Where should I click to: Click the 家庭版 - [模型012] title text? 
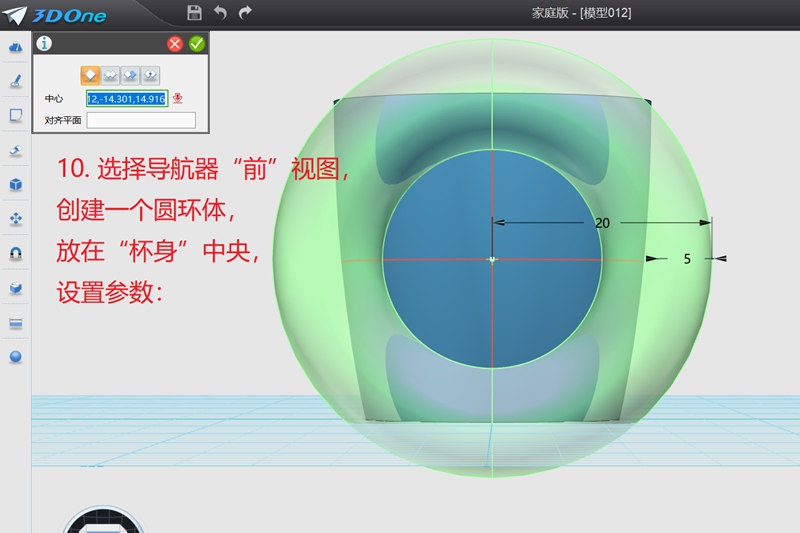click(x=581, y=13)
